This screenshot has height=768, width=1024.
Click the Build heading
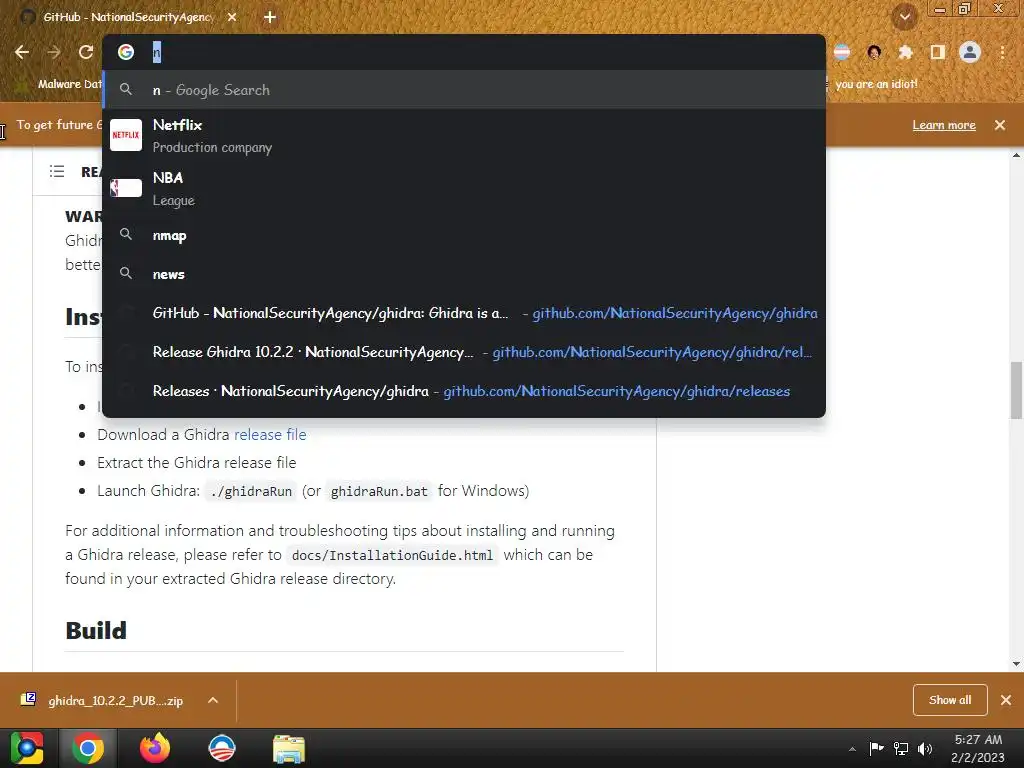pos(96,631)
